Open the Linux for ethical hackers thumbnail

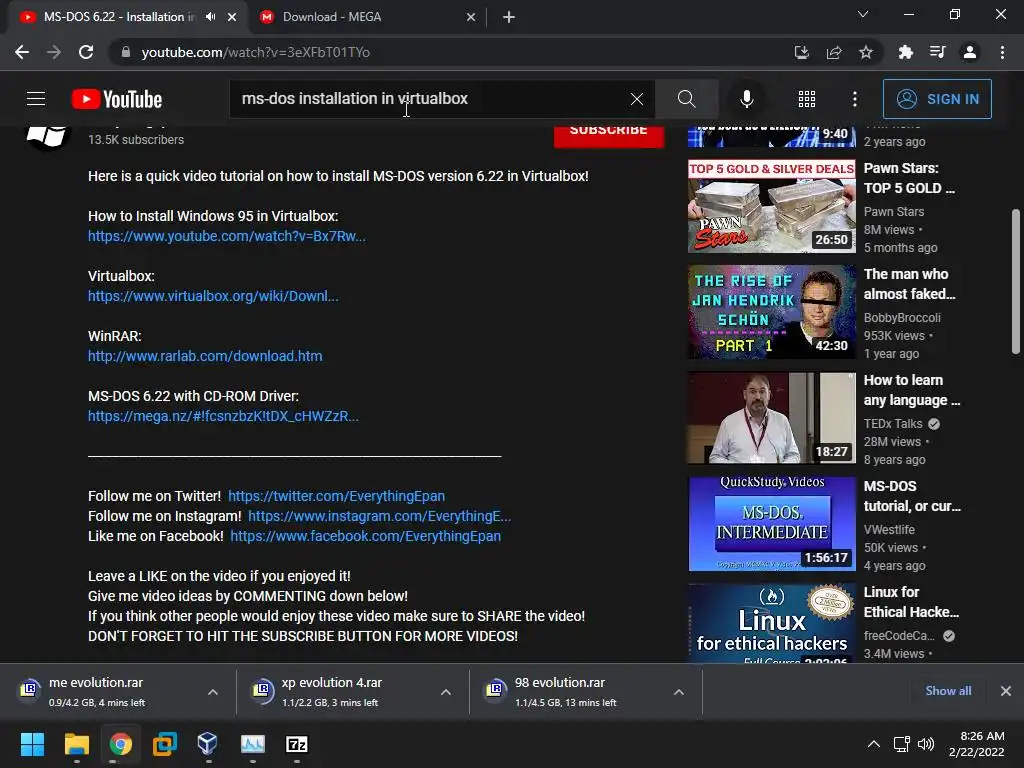pyautogui.click(x=771, y=623)
